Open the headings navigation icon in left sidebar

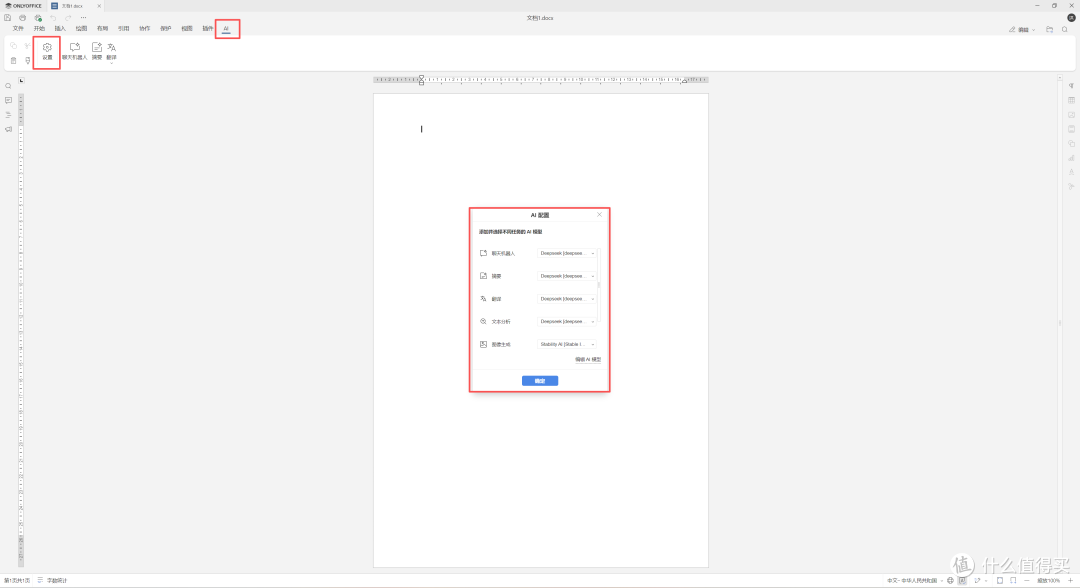click(8, 115)
